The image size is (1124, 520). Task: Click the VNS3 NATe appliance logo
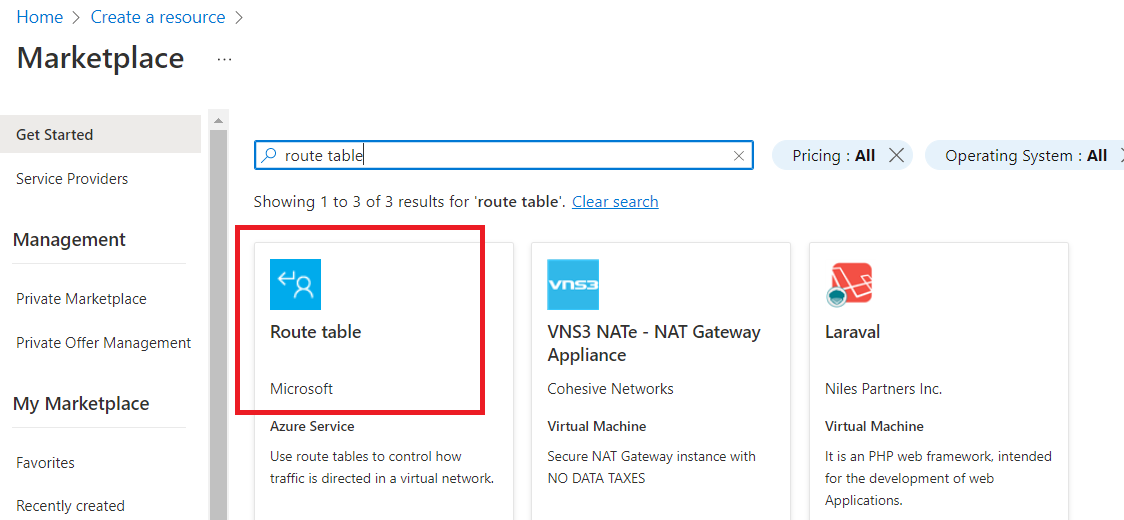pyautogui.click(x=573, y=284)
